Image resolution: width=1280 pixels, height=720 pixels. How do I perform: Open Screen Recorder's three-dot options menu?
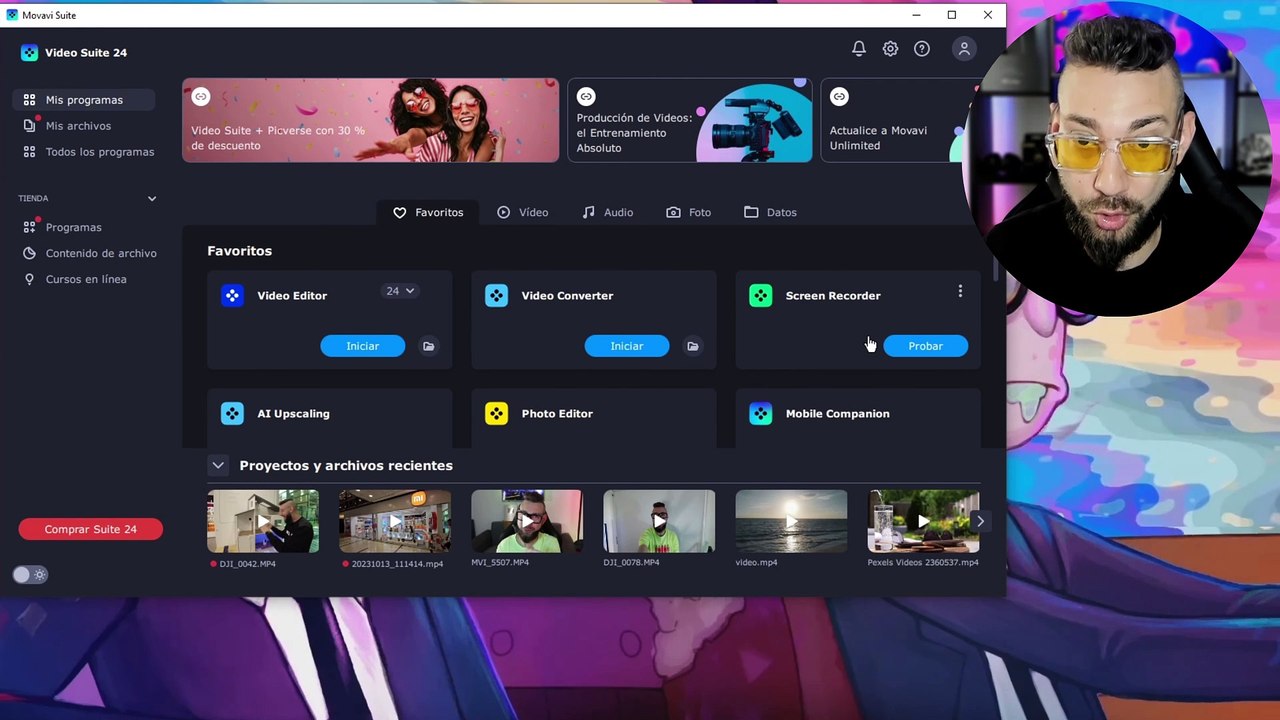pos(960,291)
